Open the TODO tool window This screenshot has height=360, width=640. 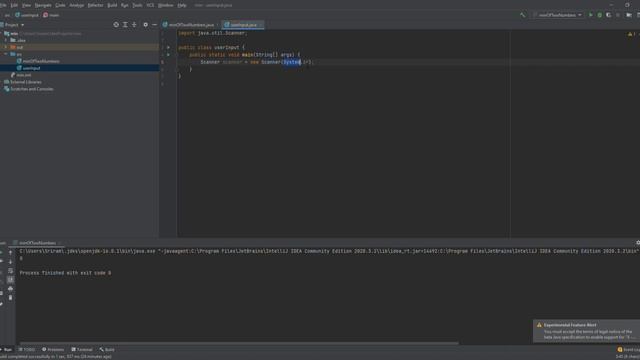[x=27, y=350]
